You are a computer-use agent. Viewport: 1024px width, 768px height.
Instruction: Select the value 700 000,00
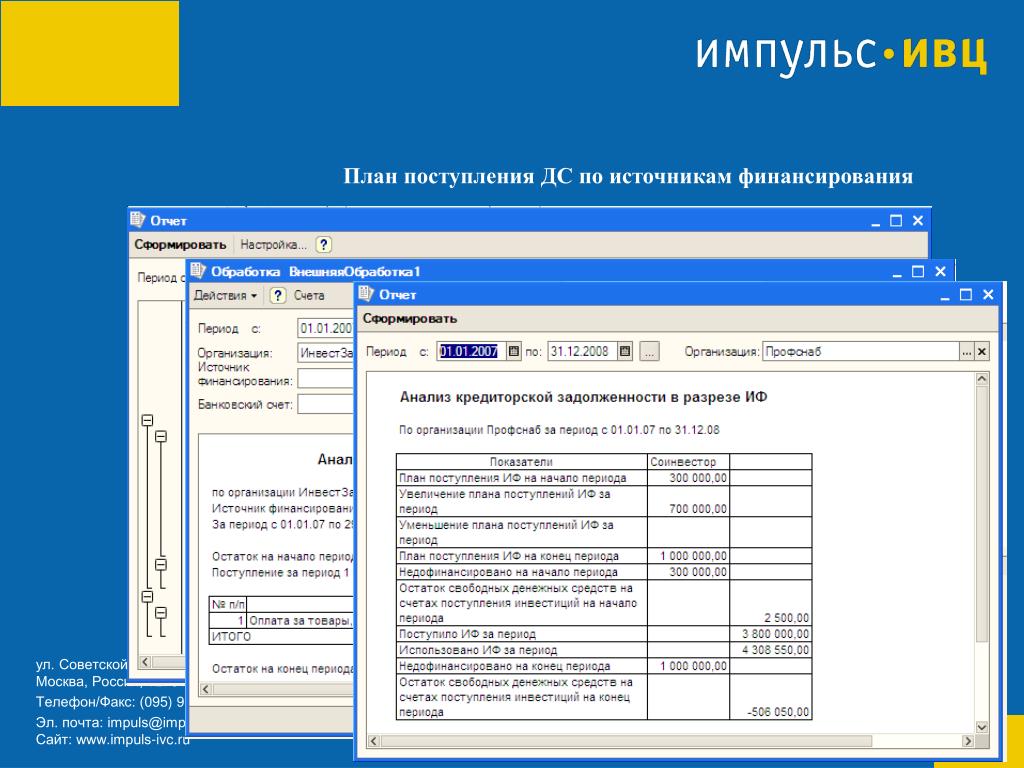tap(688, 502)
